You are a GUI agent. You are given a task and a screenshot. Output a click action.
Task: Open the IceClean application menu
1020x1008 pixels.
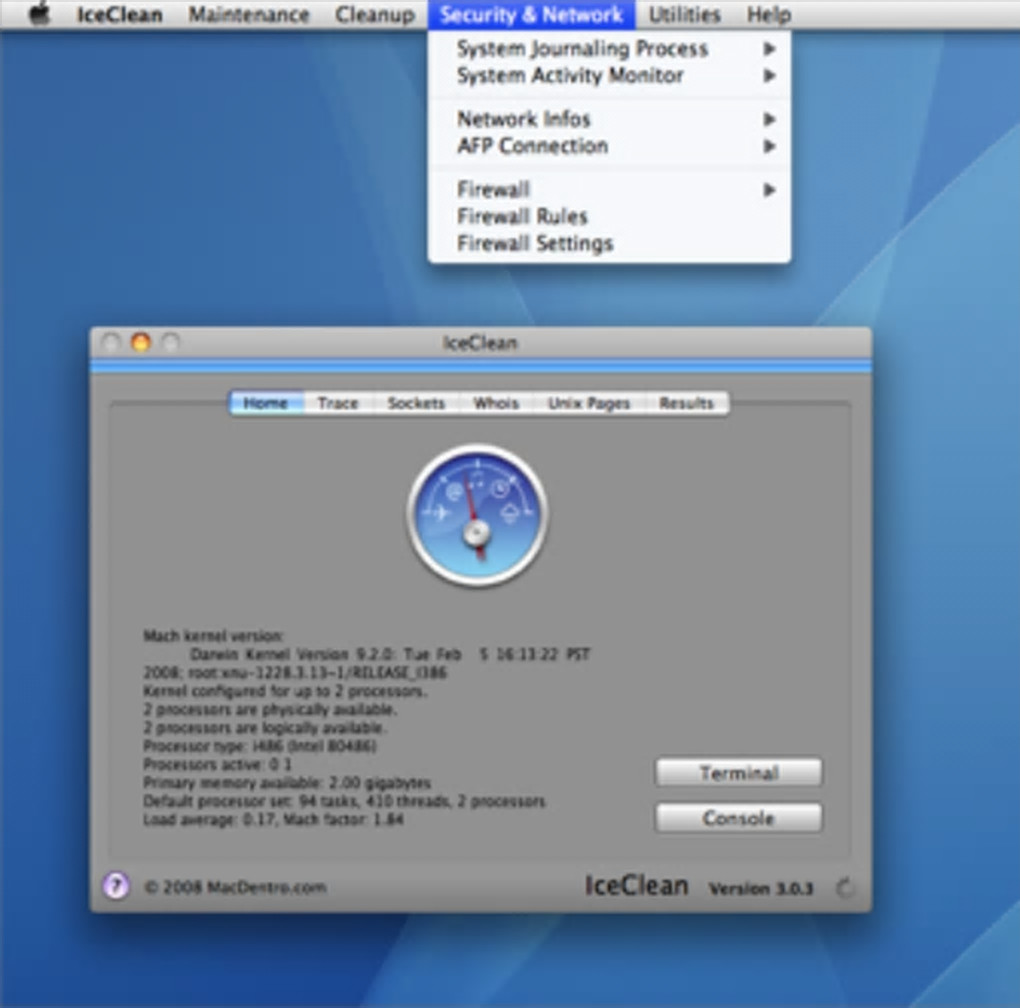pos(120,14)
